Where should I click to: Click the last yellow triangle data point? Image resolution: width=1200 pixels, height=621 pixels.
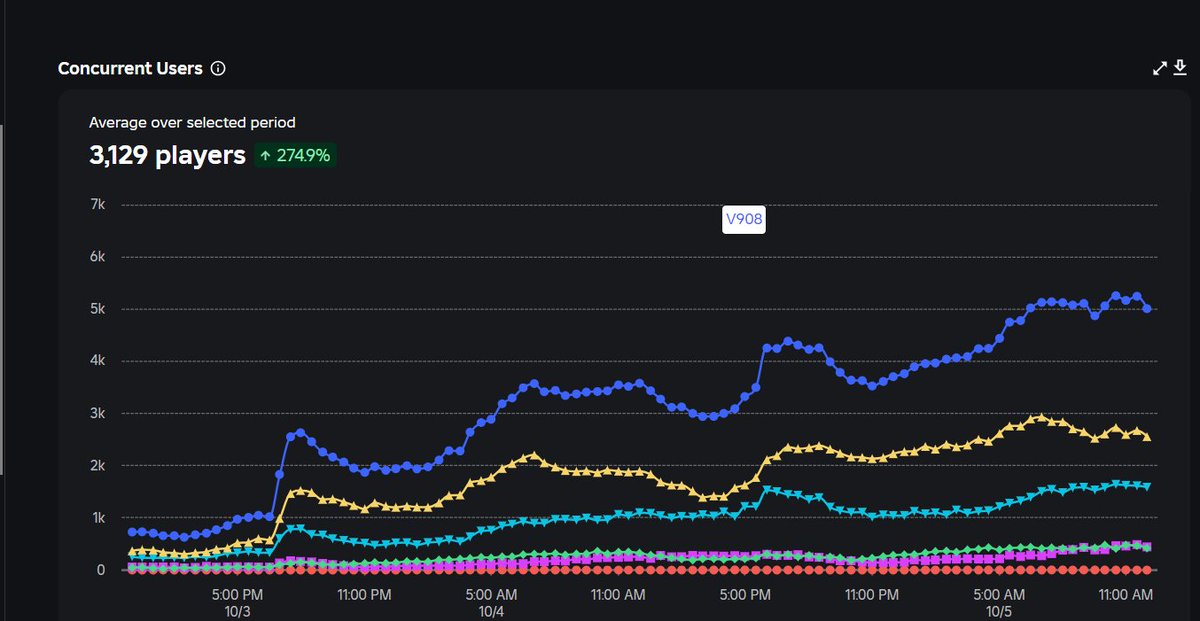click(x=1146, y=437)
